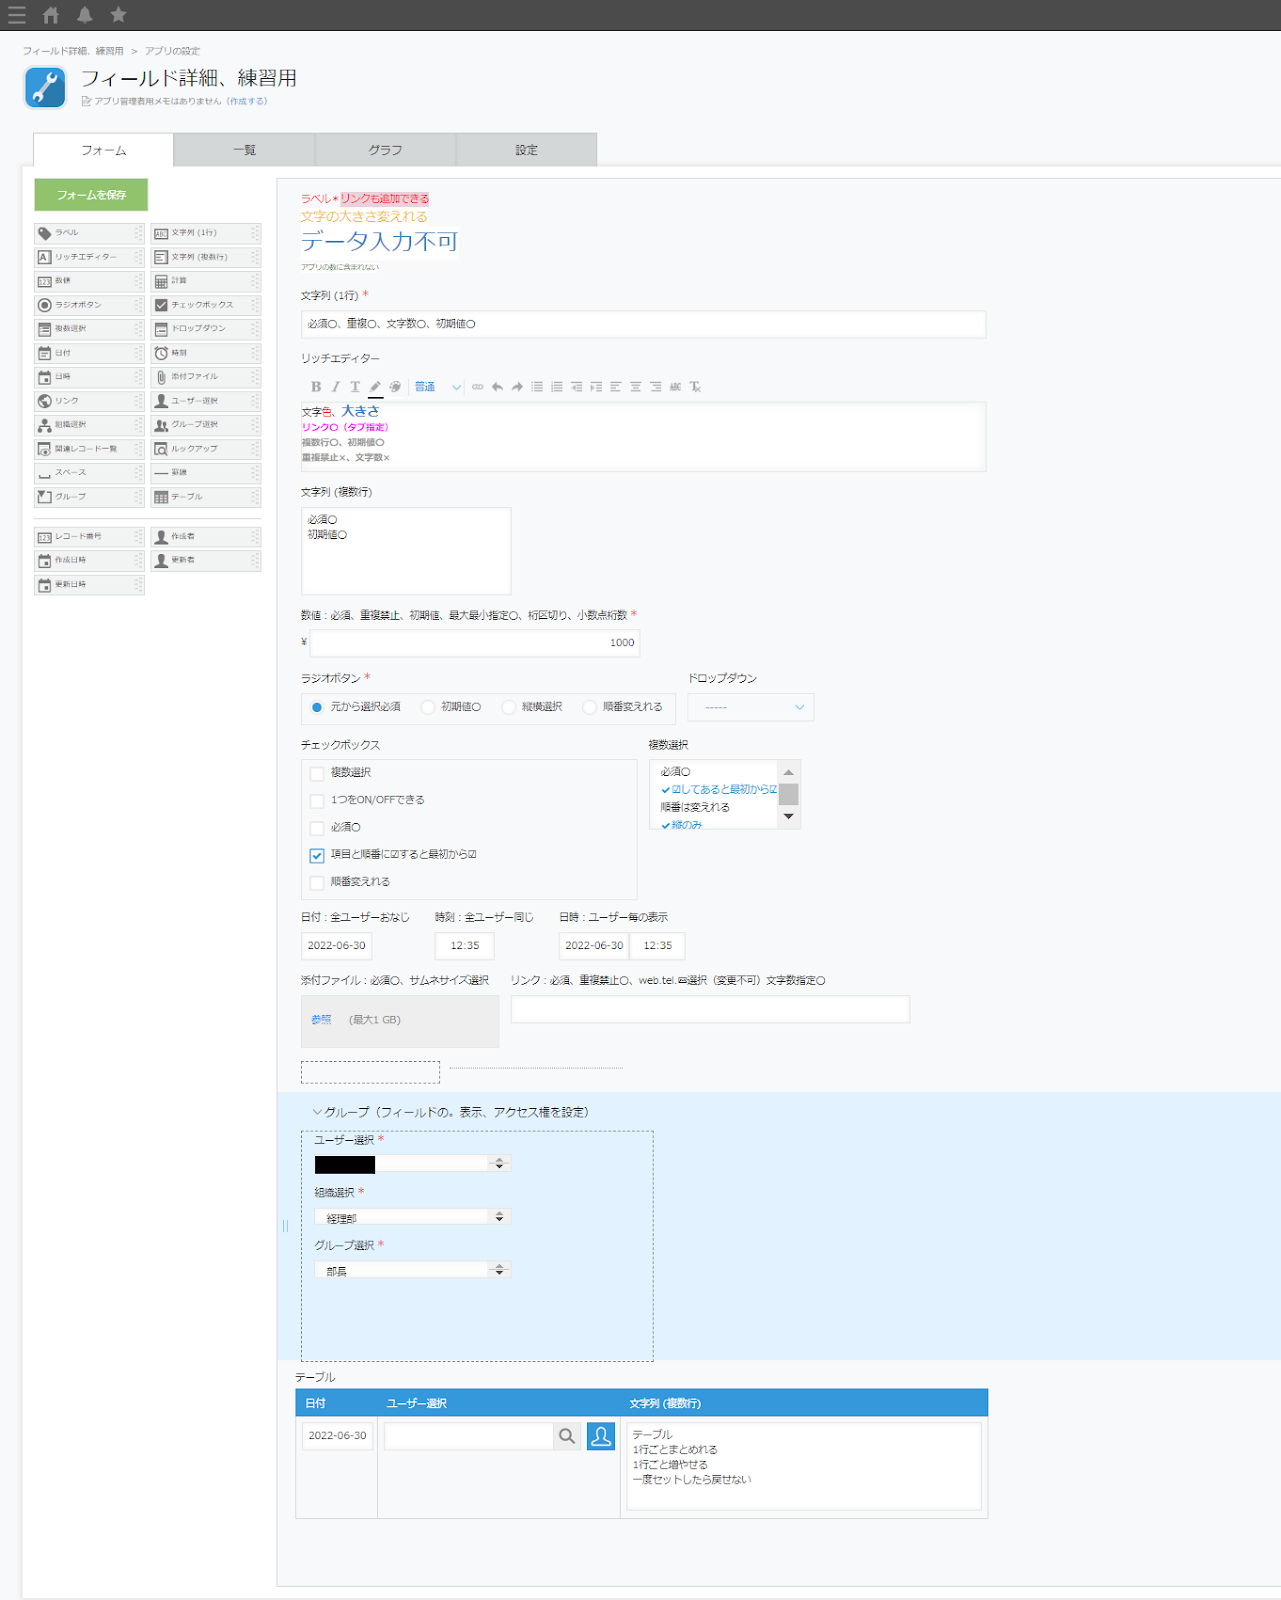
Task: Click the フォームを保存 button
Action: click(x=91, y=195)
